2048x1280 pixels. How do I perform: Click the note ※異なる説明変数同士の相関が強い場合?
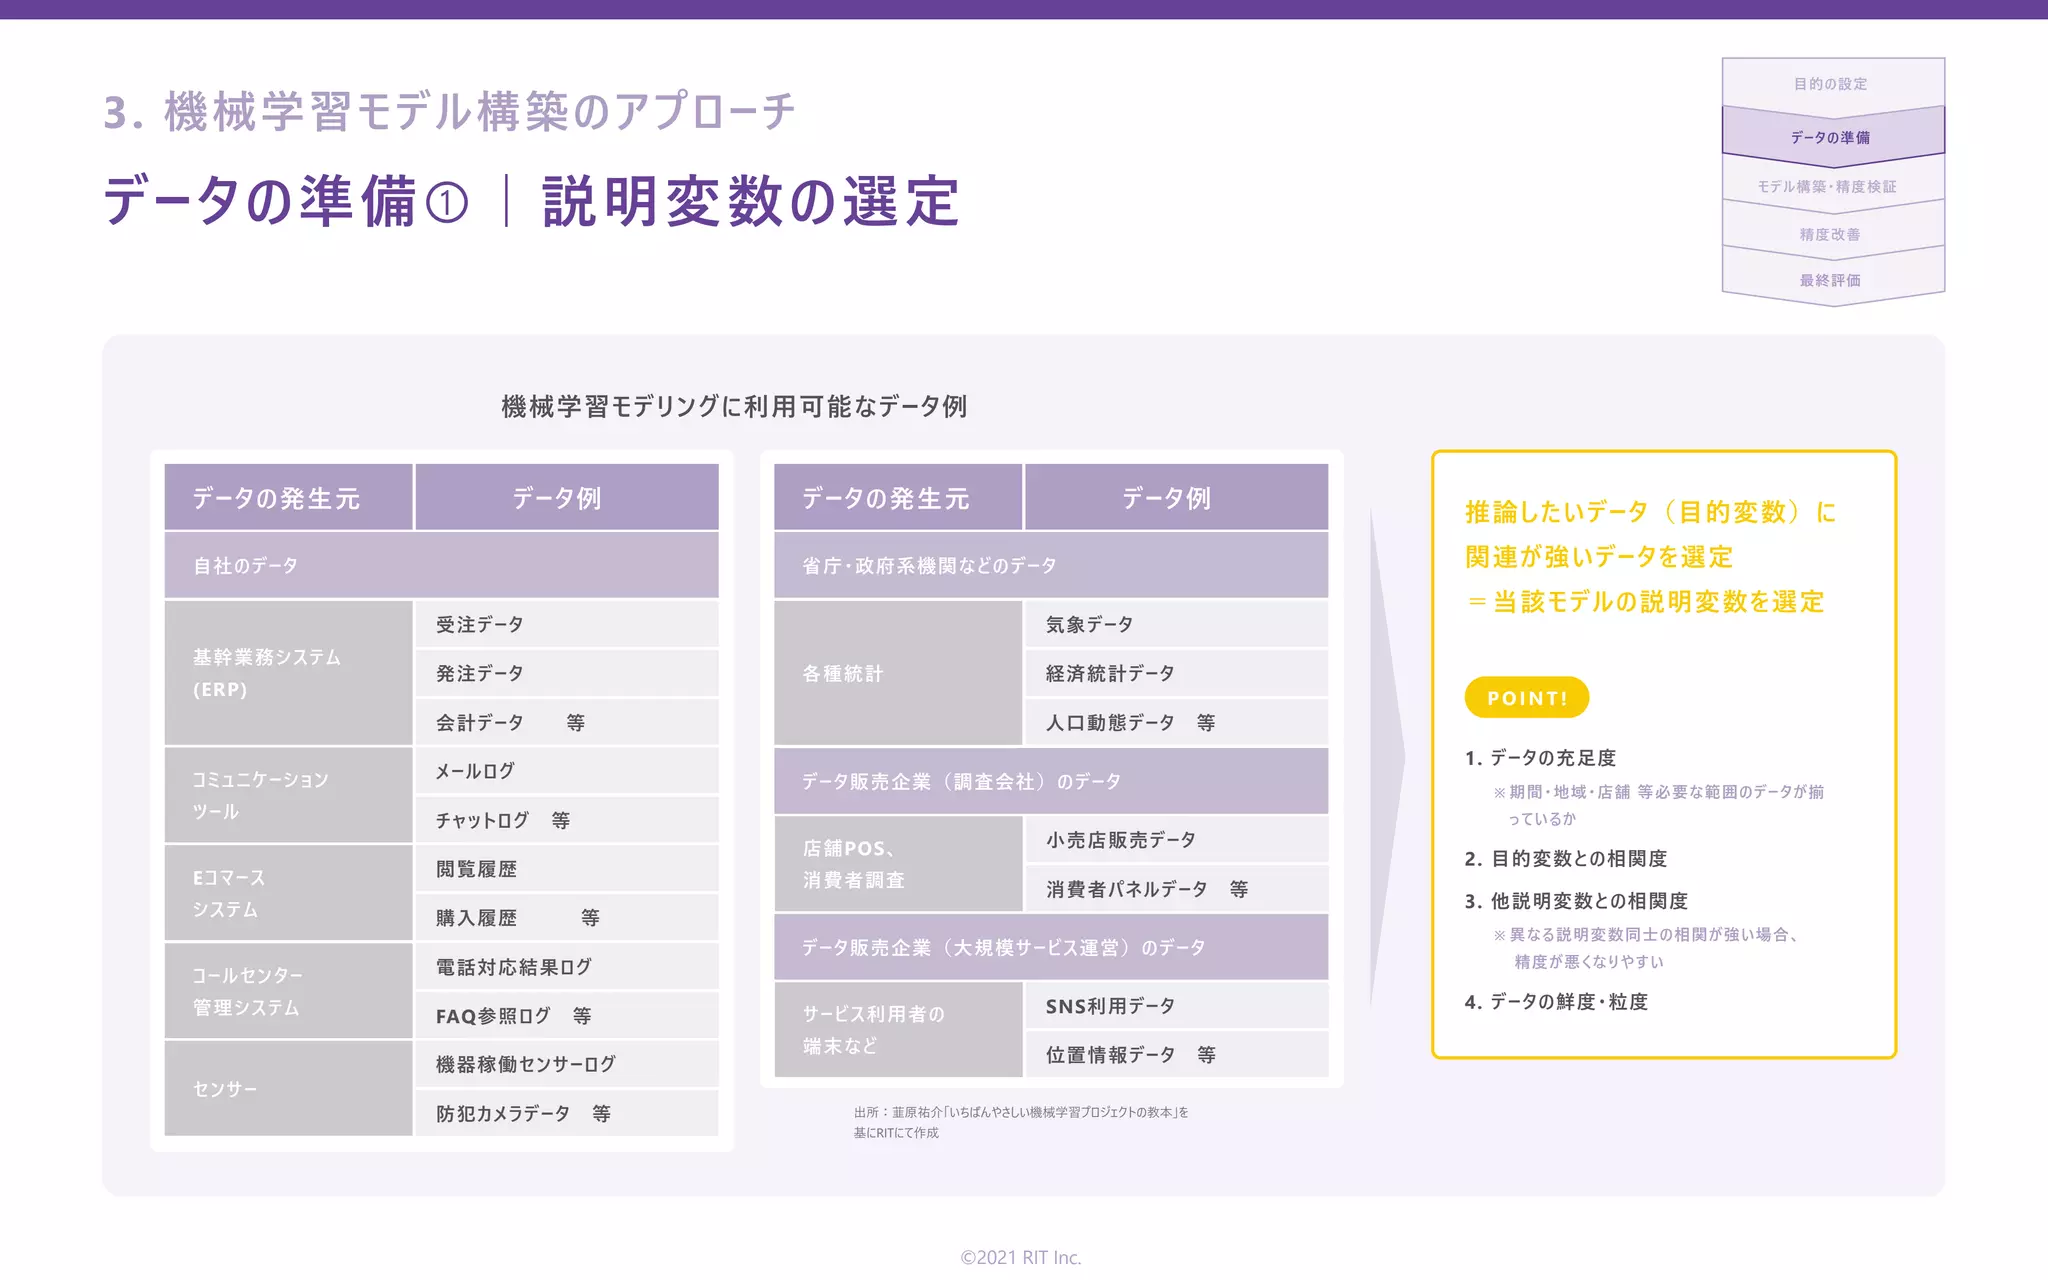(x=1646, y=948)
